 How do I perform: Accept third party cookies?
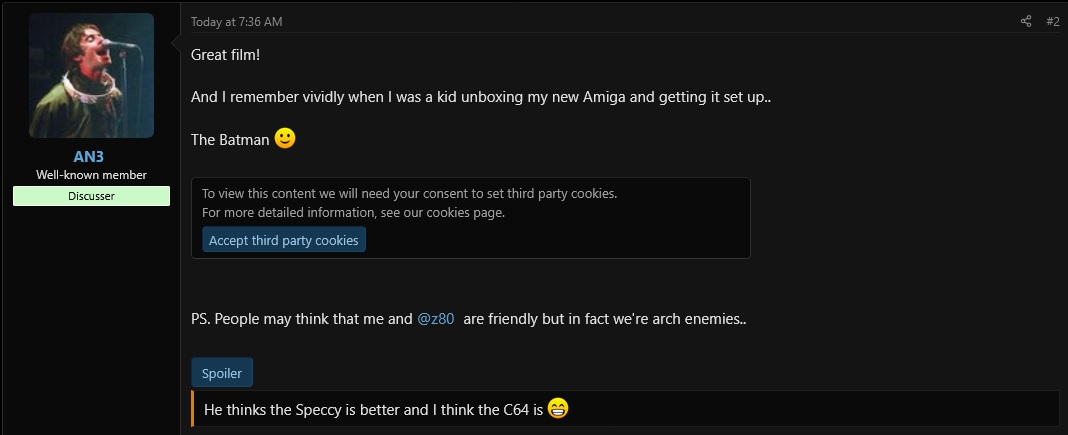[x=284, y=240]
